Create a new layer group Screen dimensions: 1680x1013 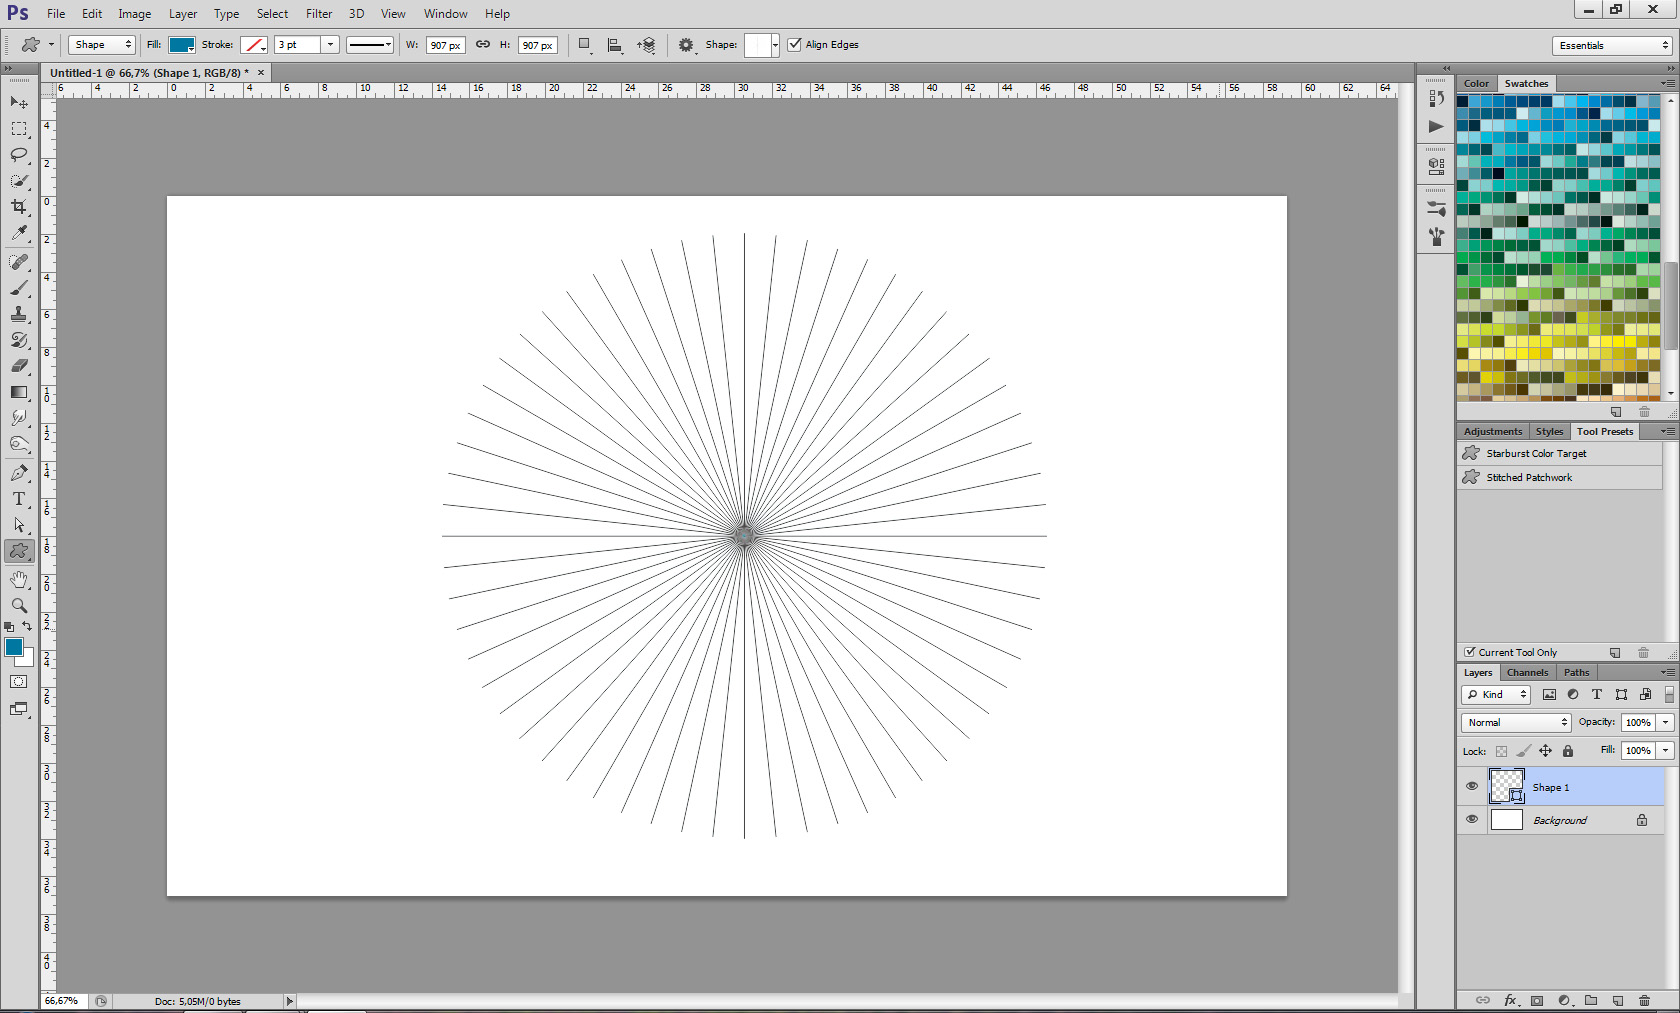click(x=1591, y=1000)
